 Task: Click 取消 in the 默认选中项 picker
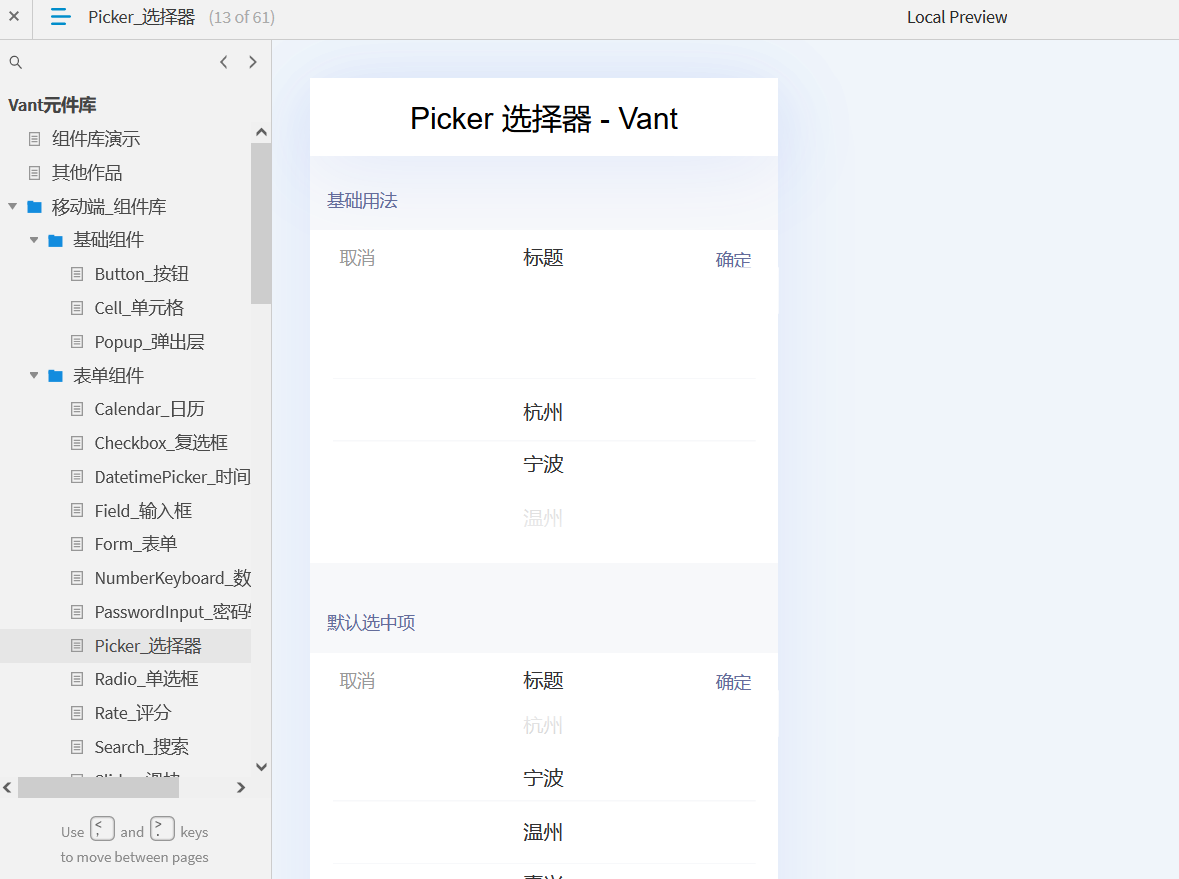tap(357, 681)
